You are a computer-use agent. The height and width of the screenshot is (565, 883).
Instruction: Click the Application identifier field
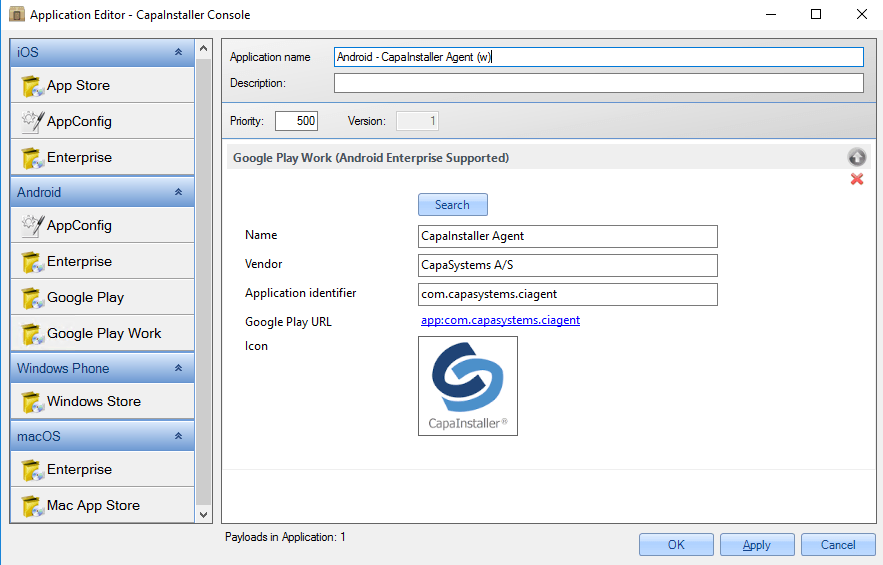568,295
